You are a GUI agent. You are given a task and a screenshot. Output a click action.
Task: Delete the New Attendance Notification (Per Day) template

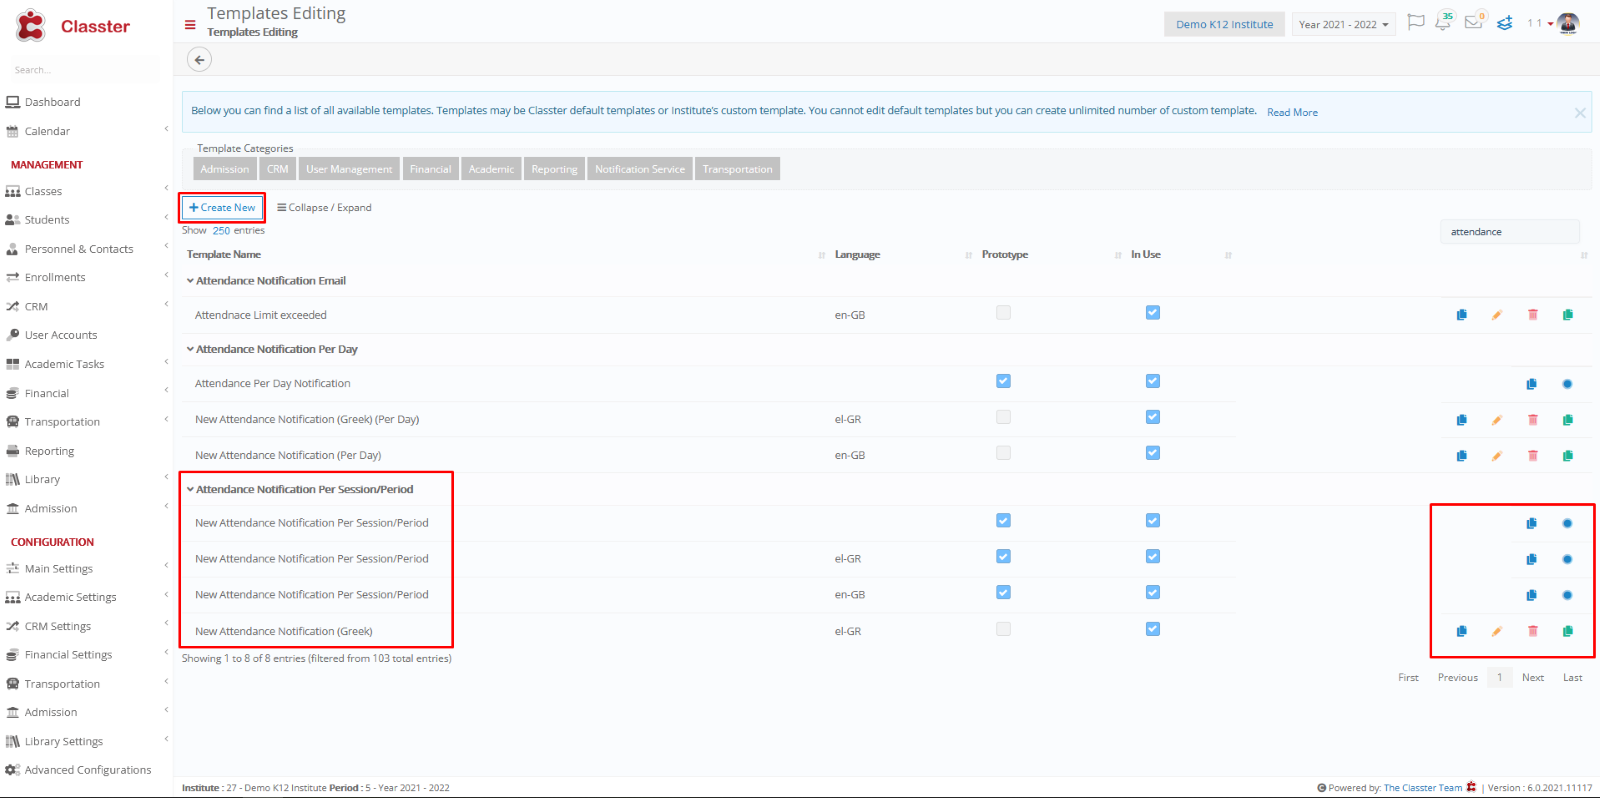point(1532,456)
